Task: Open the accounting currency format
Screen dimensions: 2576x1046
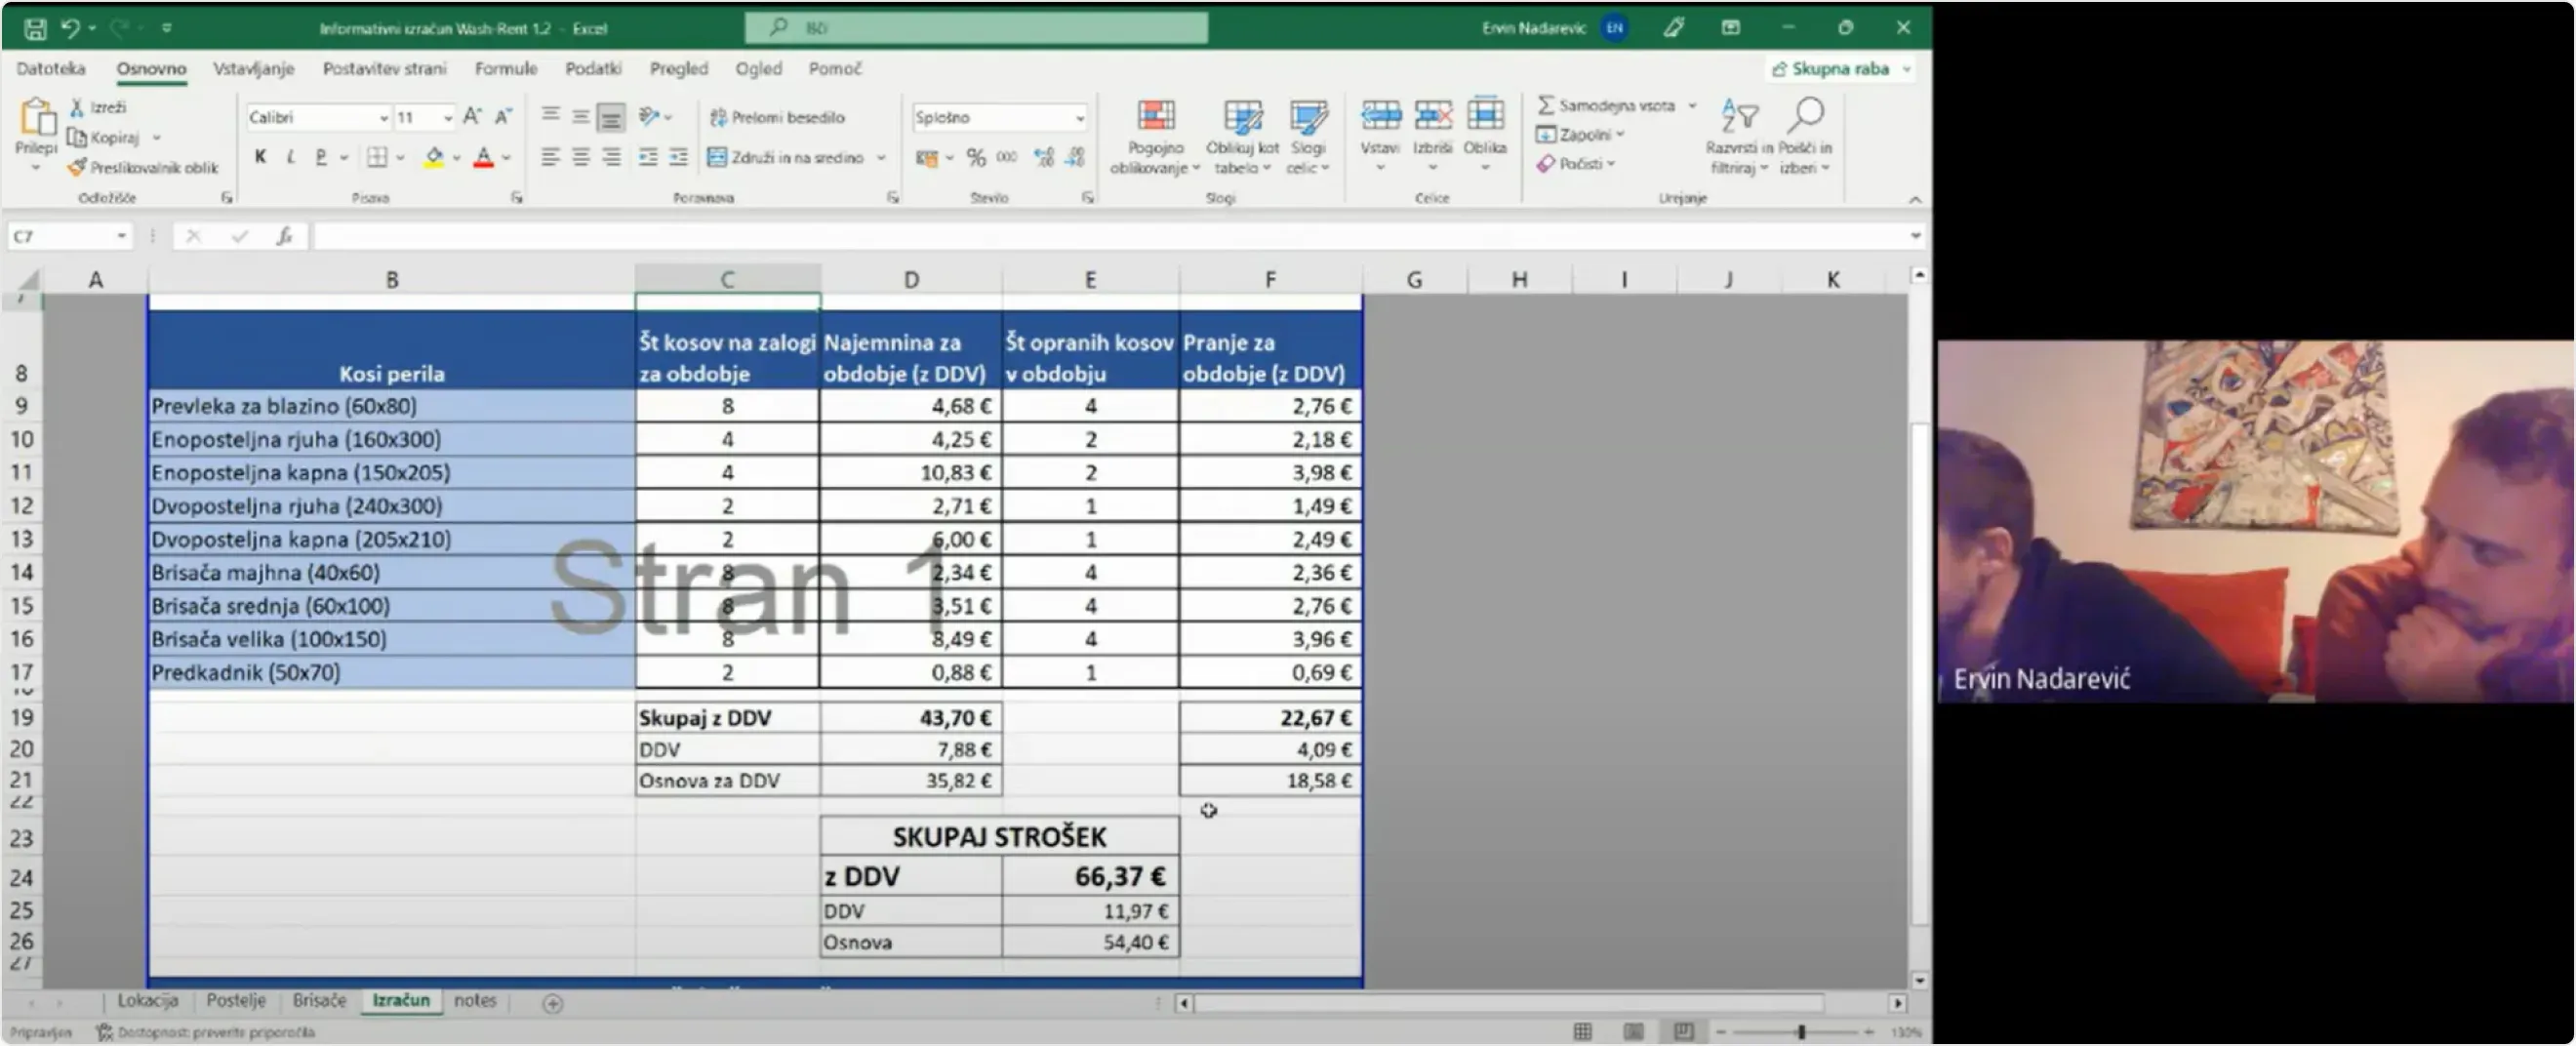Action: [x=927, y=157]
